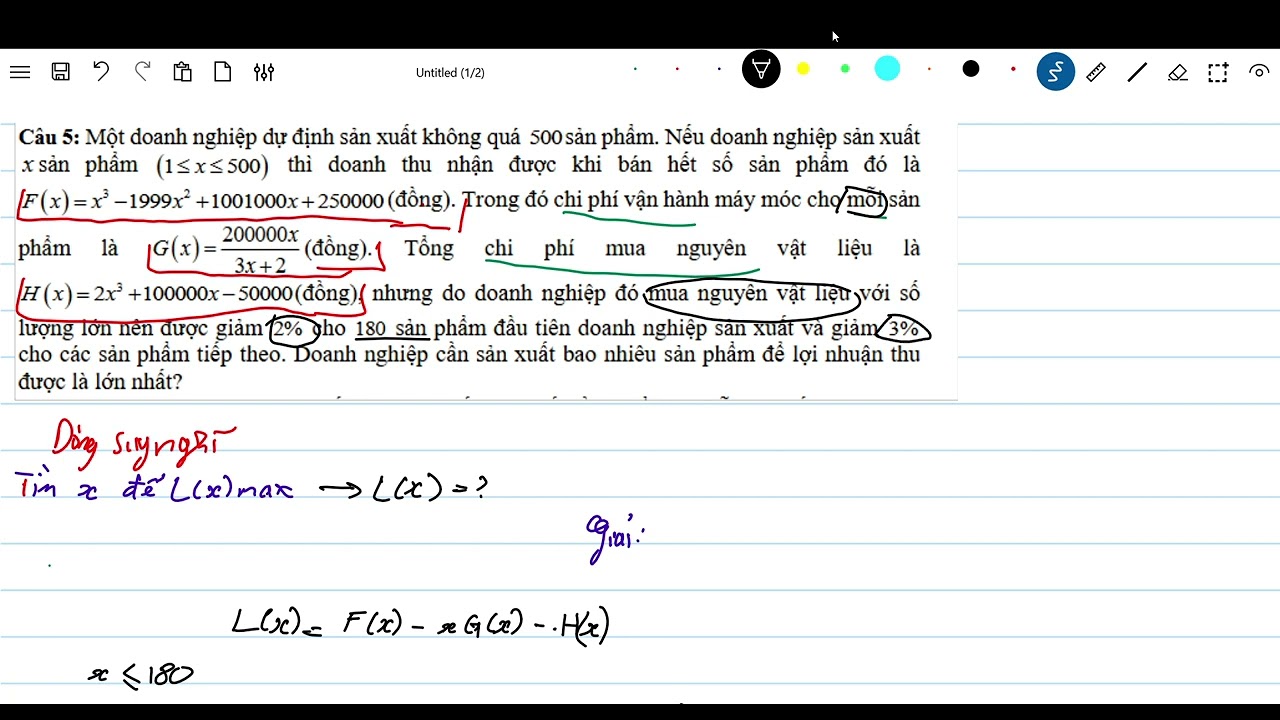Viewport: 1280px width, 720px height.
Task: Select the highlighter pen tool
Action: 761,70
